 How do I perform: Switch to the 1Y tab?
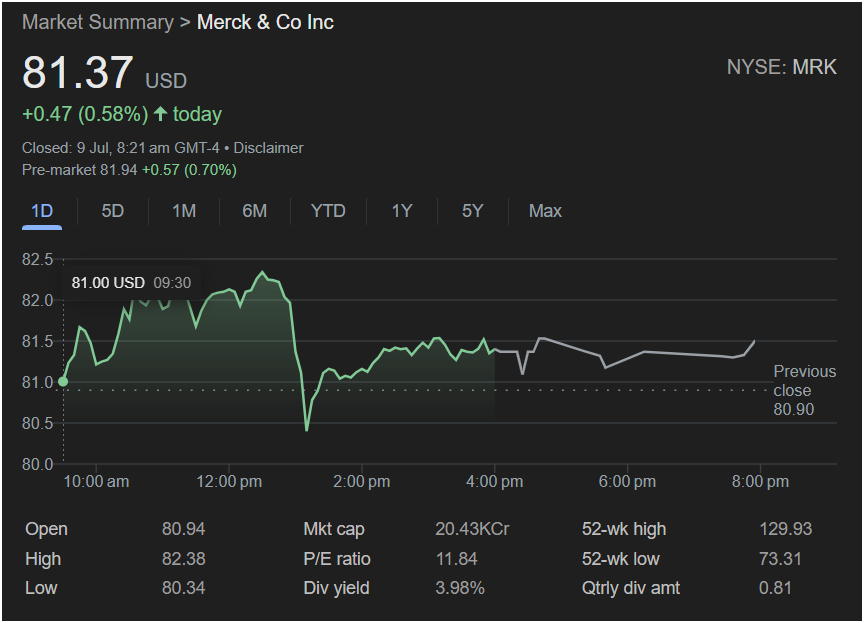pos(402,211)
